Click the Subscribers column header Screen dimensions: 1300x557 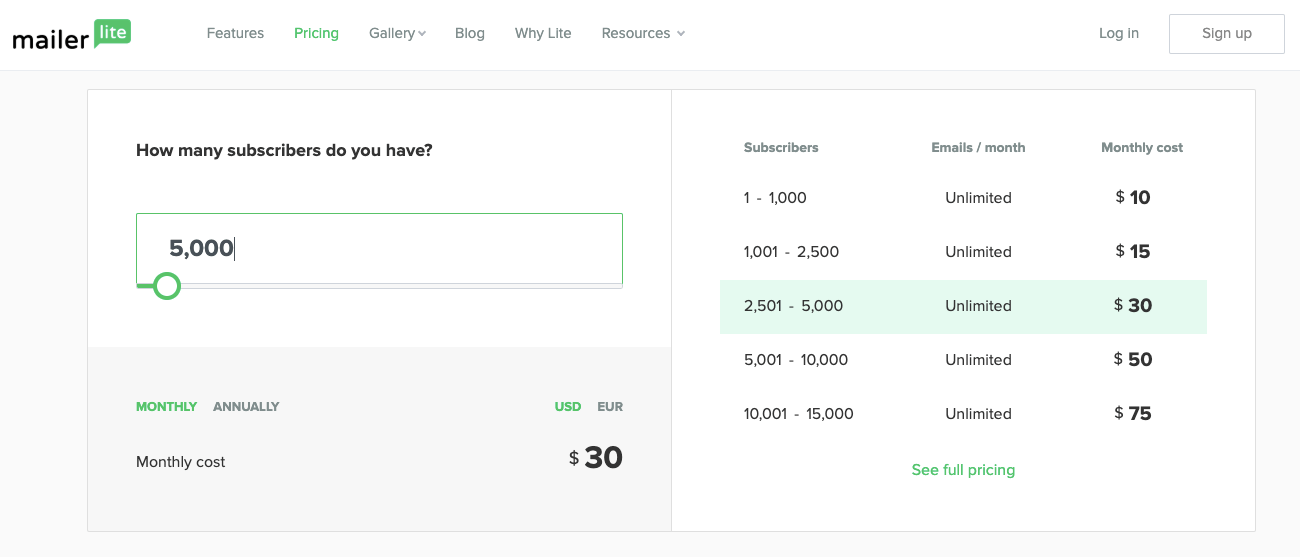tap(781, 147)
